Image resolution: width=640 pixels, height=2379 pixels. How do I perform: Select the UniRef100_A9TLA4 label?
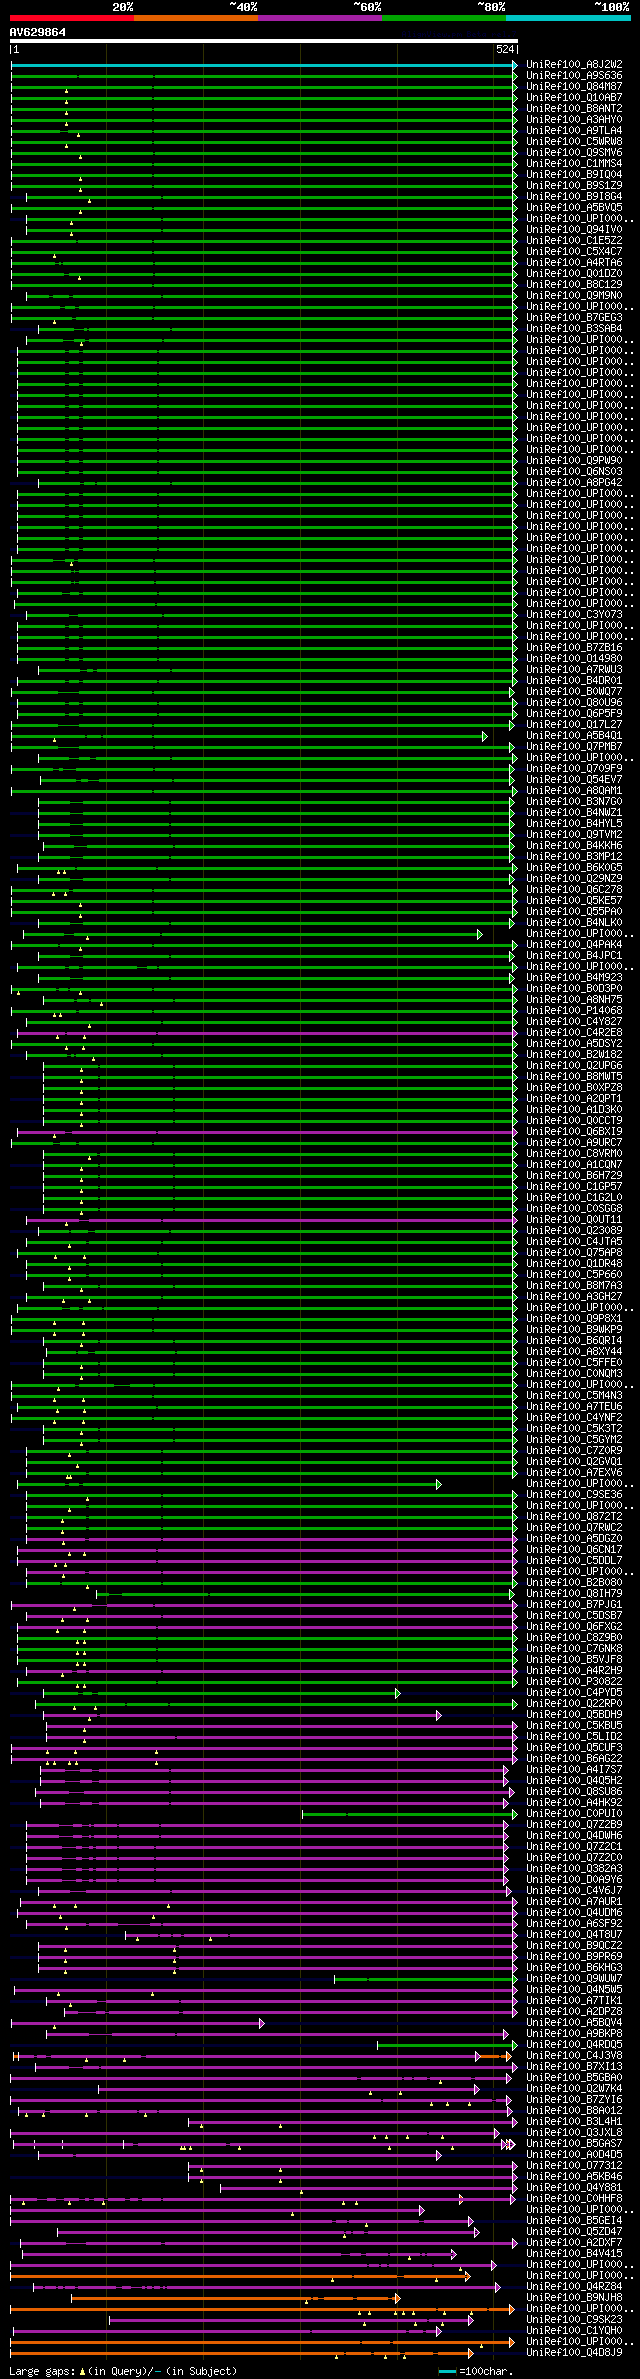click(x=574, y=131)
